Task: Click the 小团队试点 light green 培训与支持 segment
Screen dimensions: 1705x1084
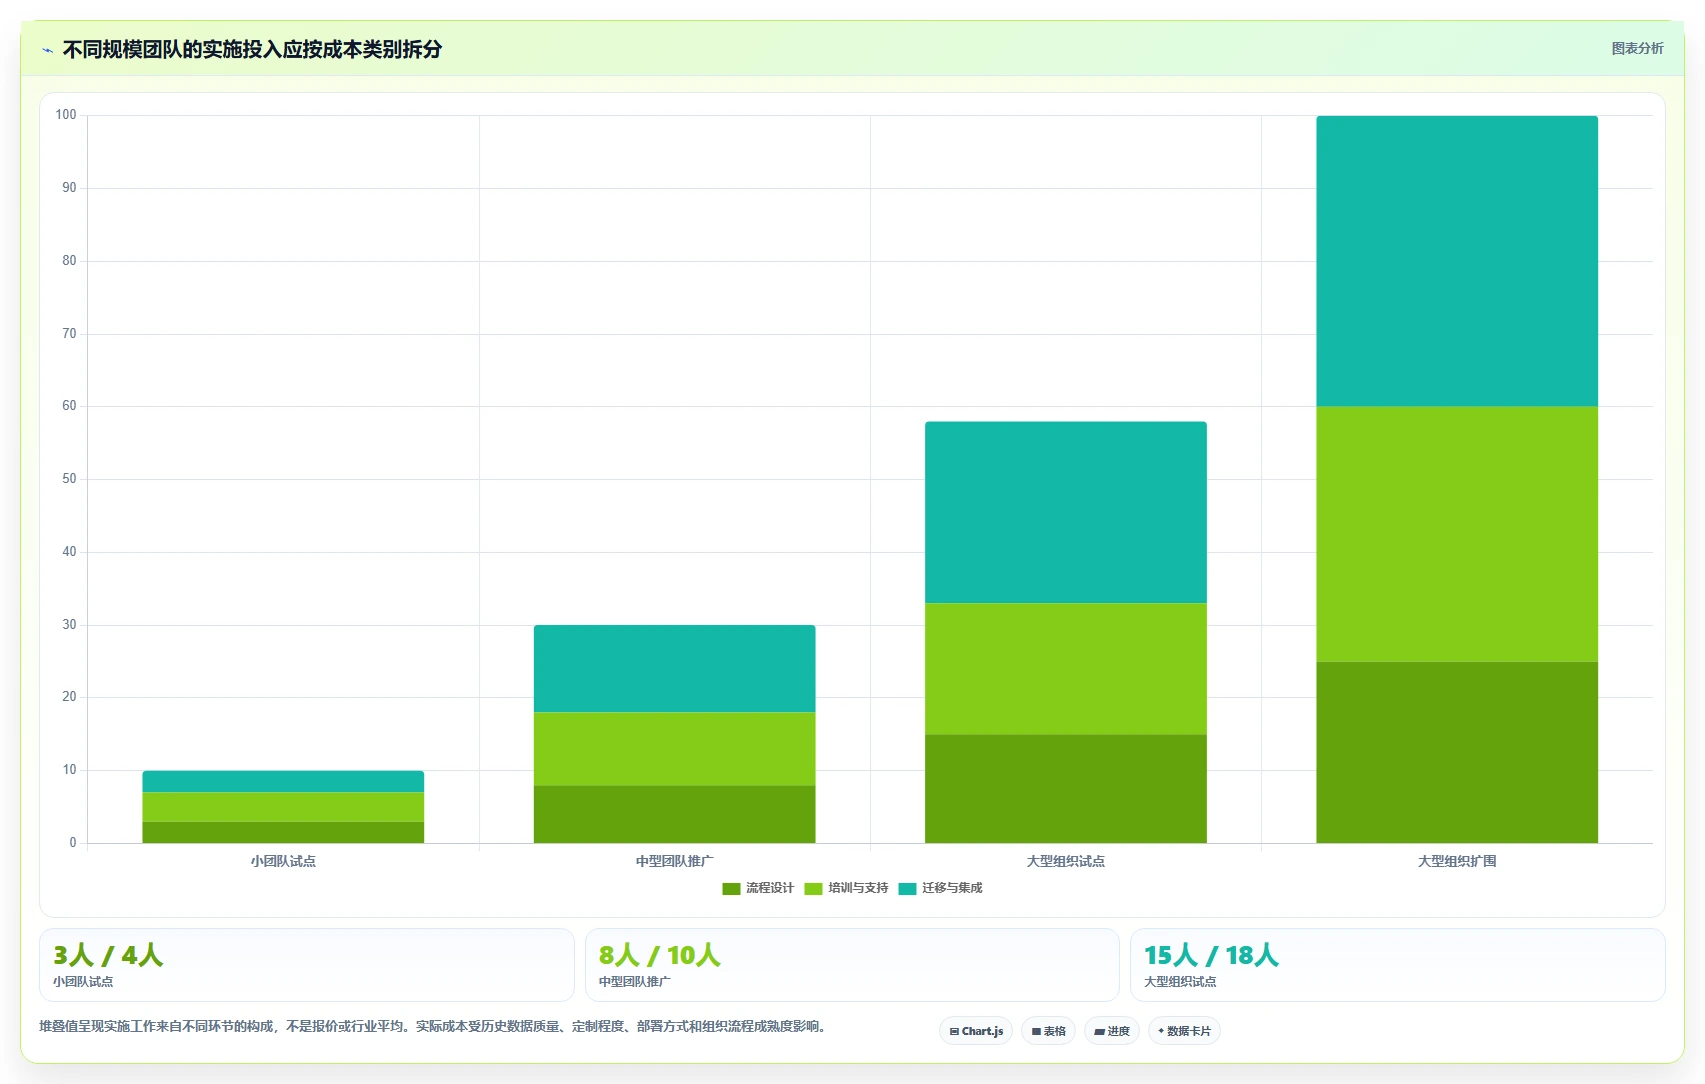Action: click(283, 807)
